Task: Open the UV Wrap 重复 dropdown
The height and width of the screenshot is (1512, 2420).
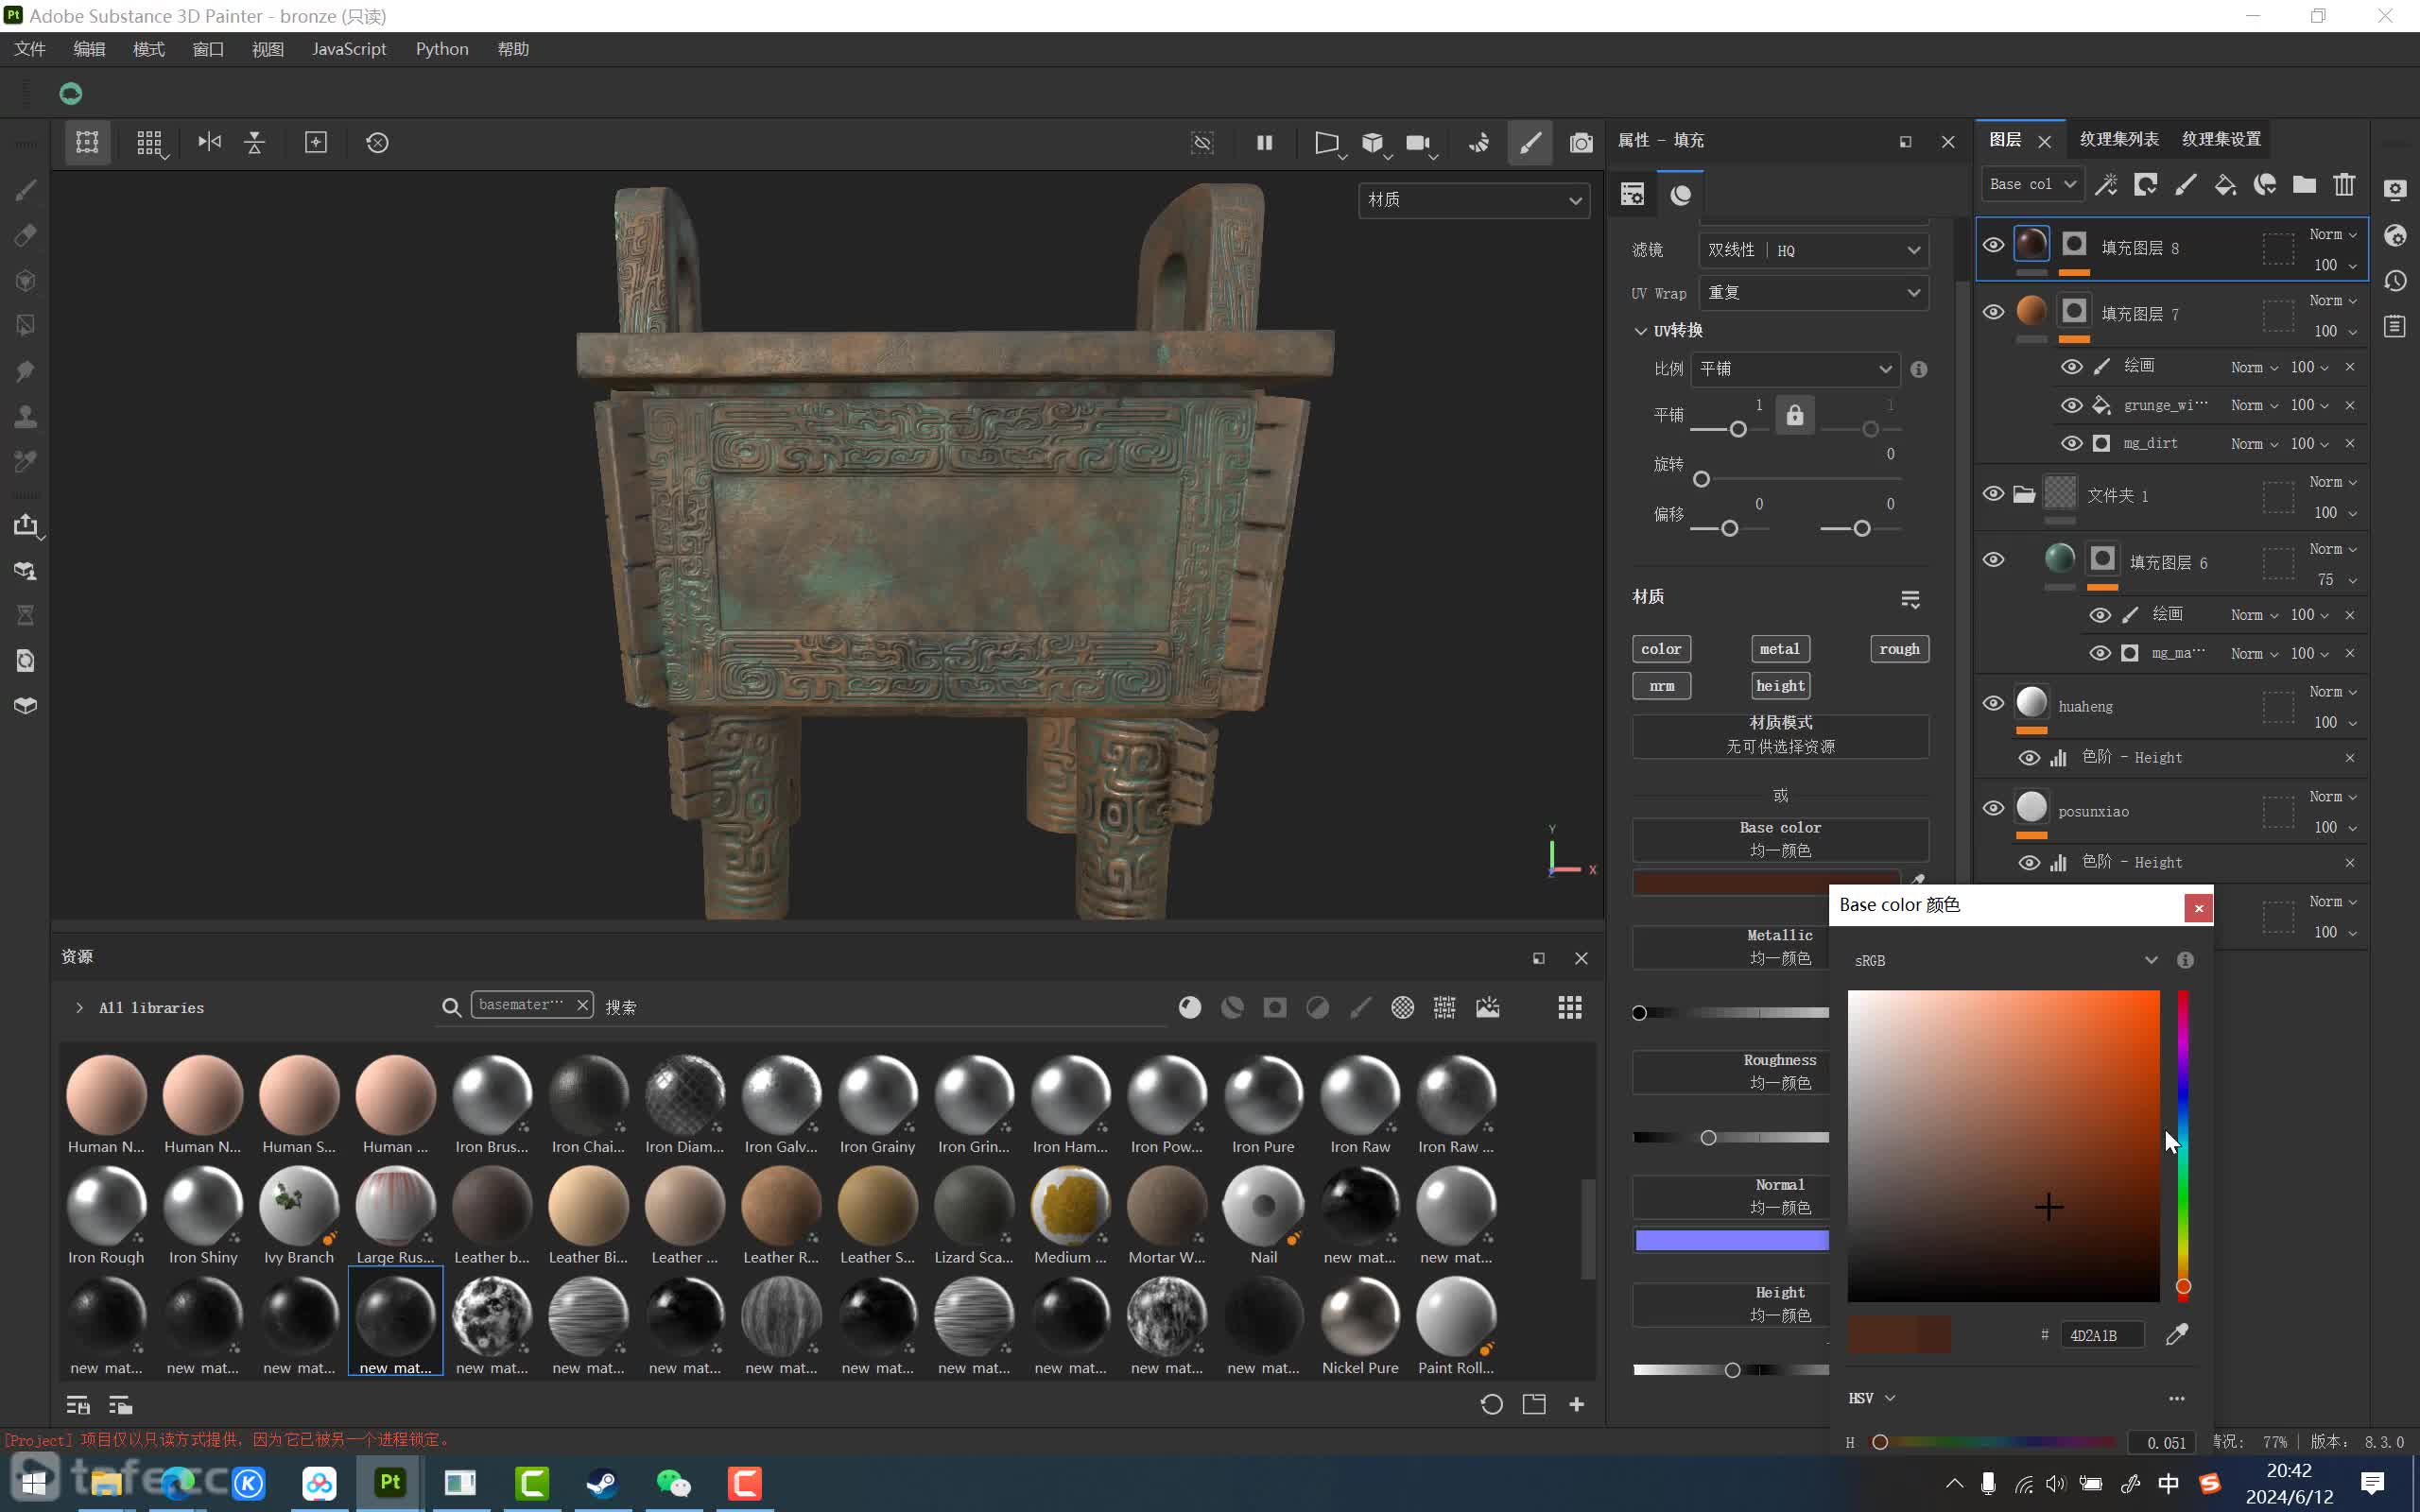Action: [1813, 293]
